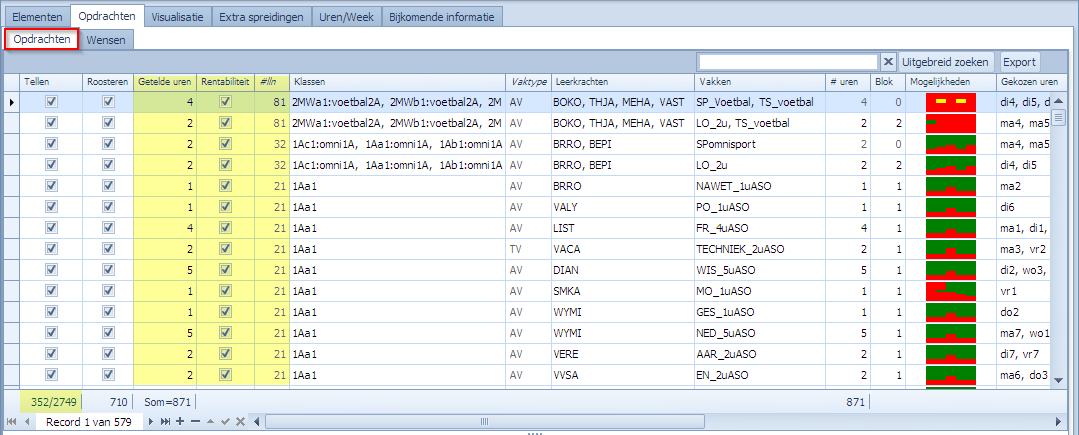This screenshot has height=435, width=1079.
Task: Clear the search box with the X icon
Action: (888, 62)
